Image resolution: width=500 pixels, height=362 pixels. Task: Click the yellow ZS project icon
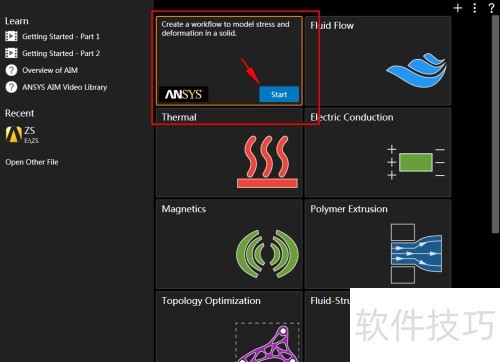[14, 134]
